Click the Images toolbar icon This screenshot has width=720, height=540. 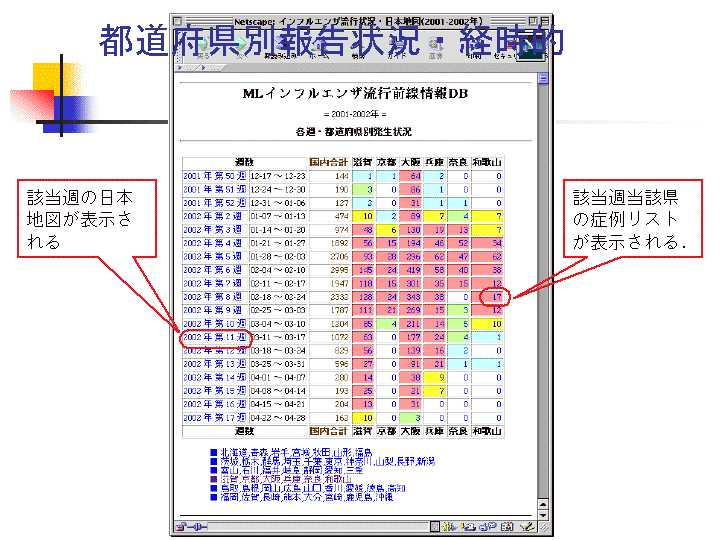(437, 45)
